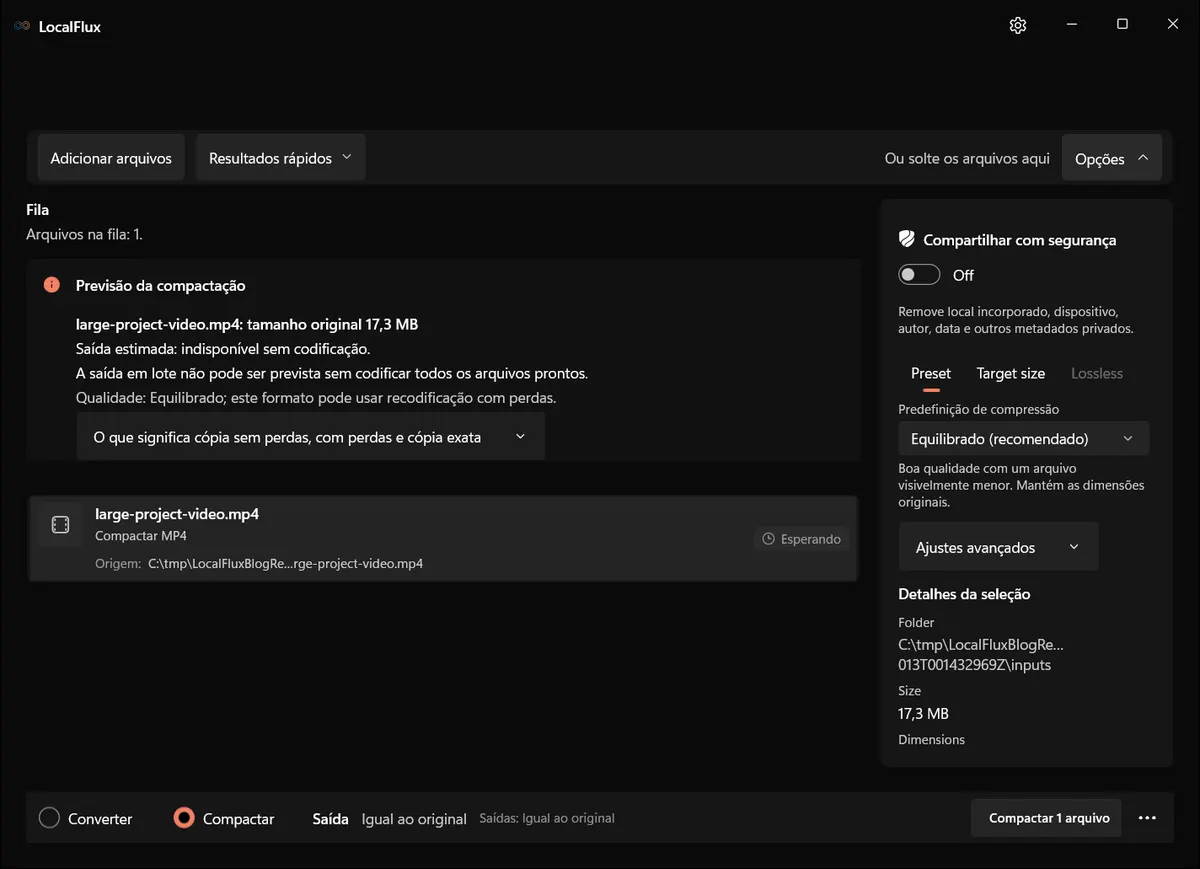Open the Resultados rápidos dropdown
Image resolution: width=1200 pixels, height=869 pixels.
[280, 158]
